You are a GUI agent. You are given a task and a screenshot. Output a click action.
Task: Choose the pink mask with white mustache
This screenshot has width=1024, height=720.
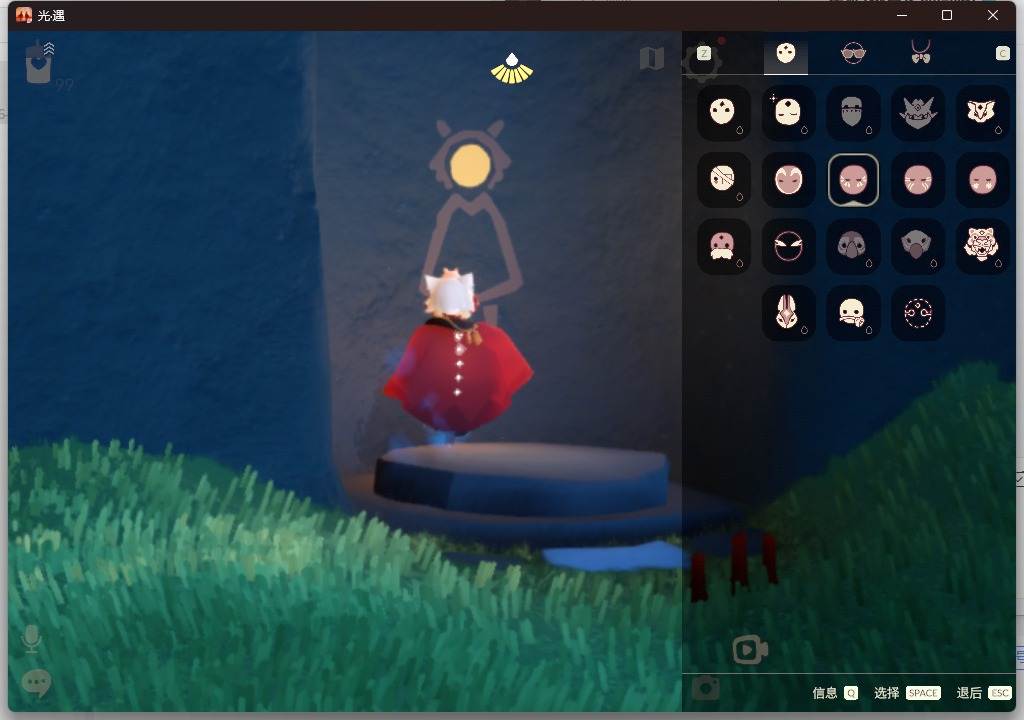pos(722,246)
